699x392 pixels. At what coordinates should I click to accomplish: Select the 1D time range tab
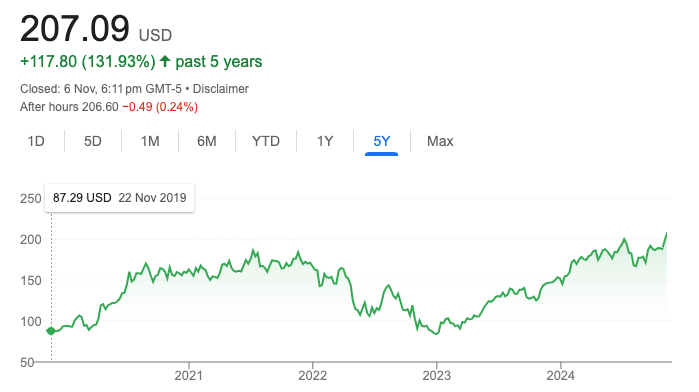pyautogui.click(x=36, y=141)
